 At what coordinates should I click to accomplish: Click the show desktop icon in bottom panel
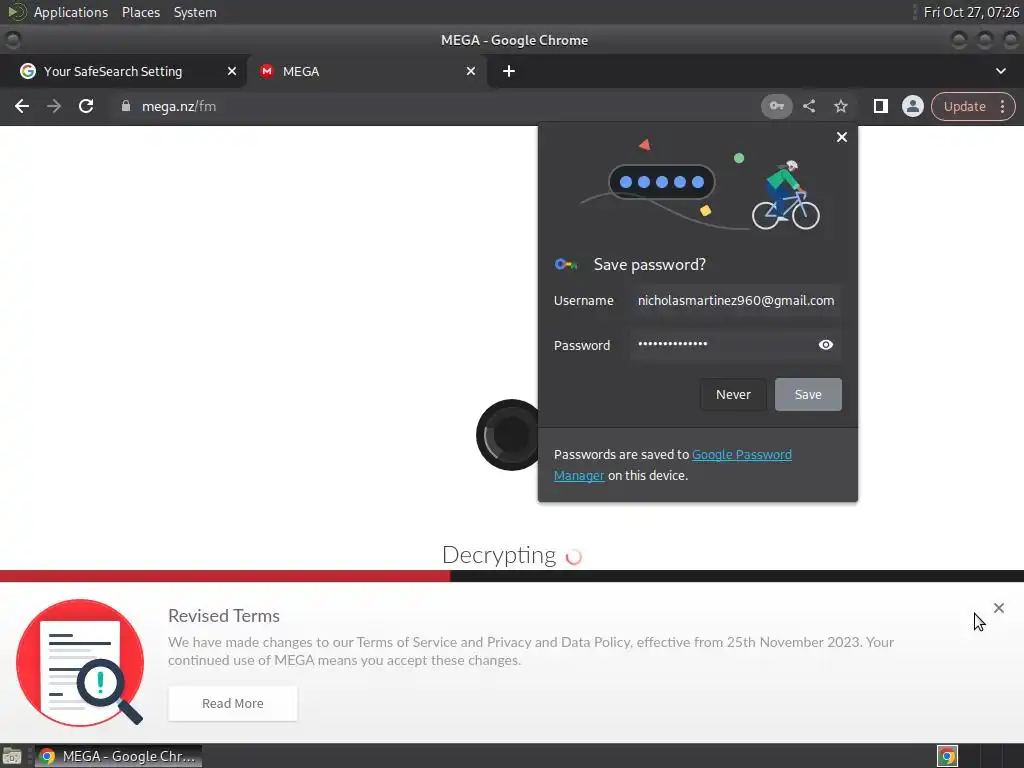coord(12,756)
